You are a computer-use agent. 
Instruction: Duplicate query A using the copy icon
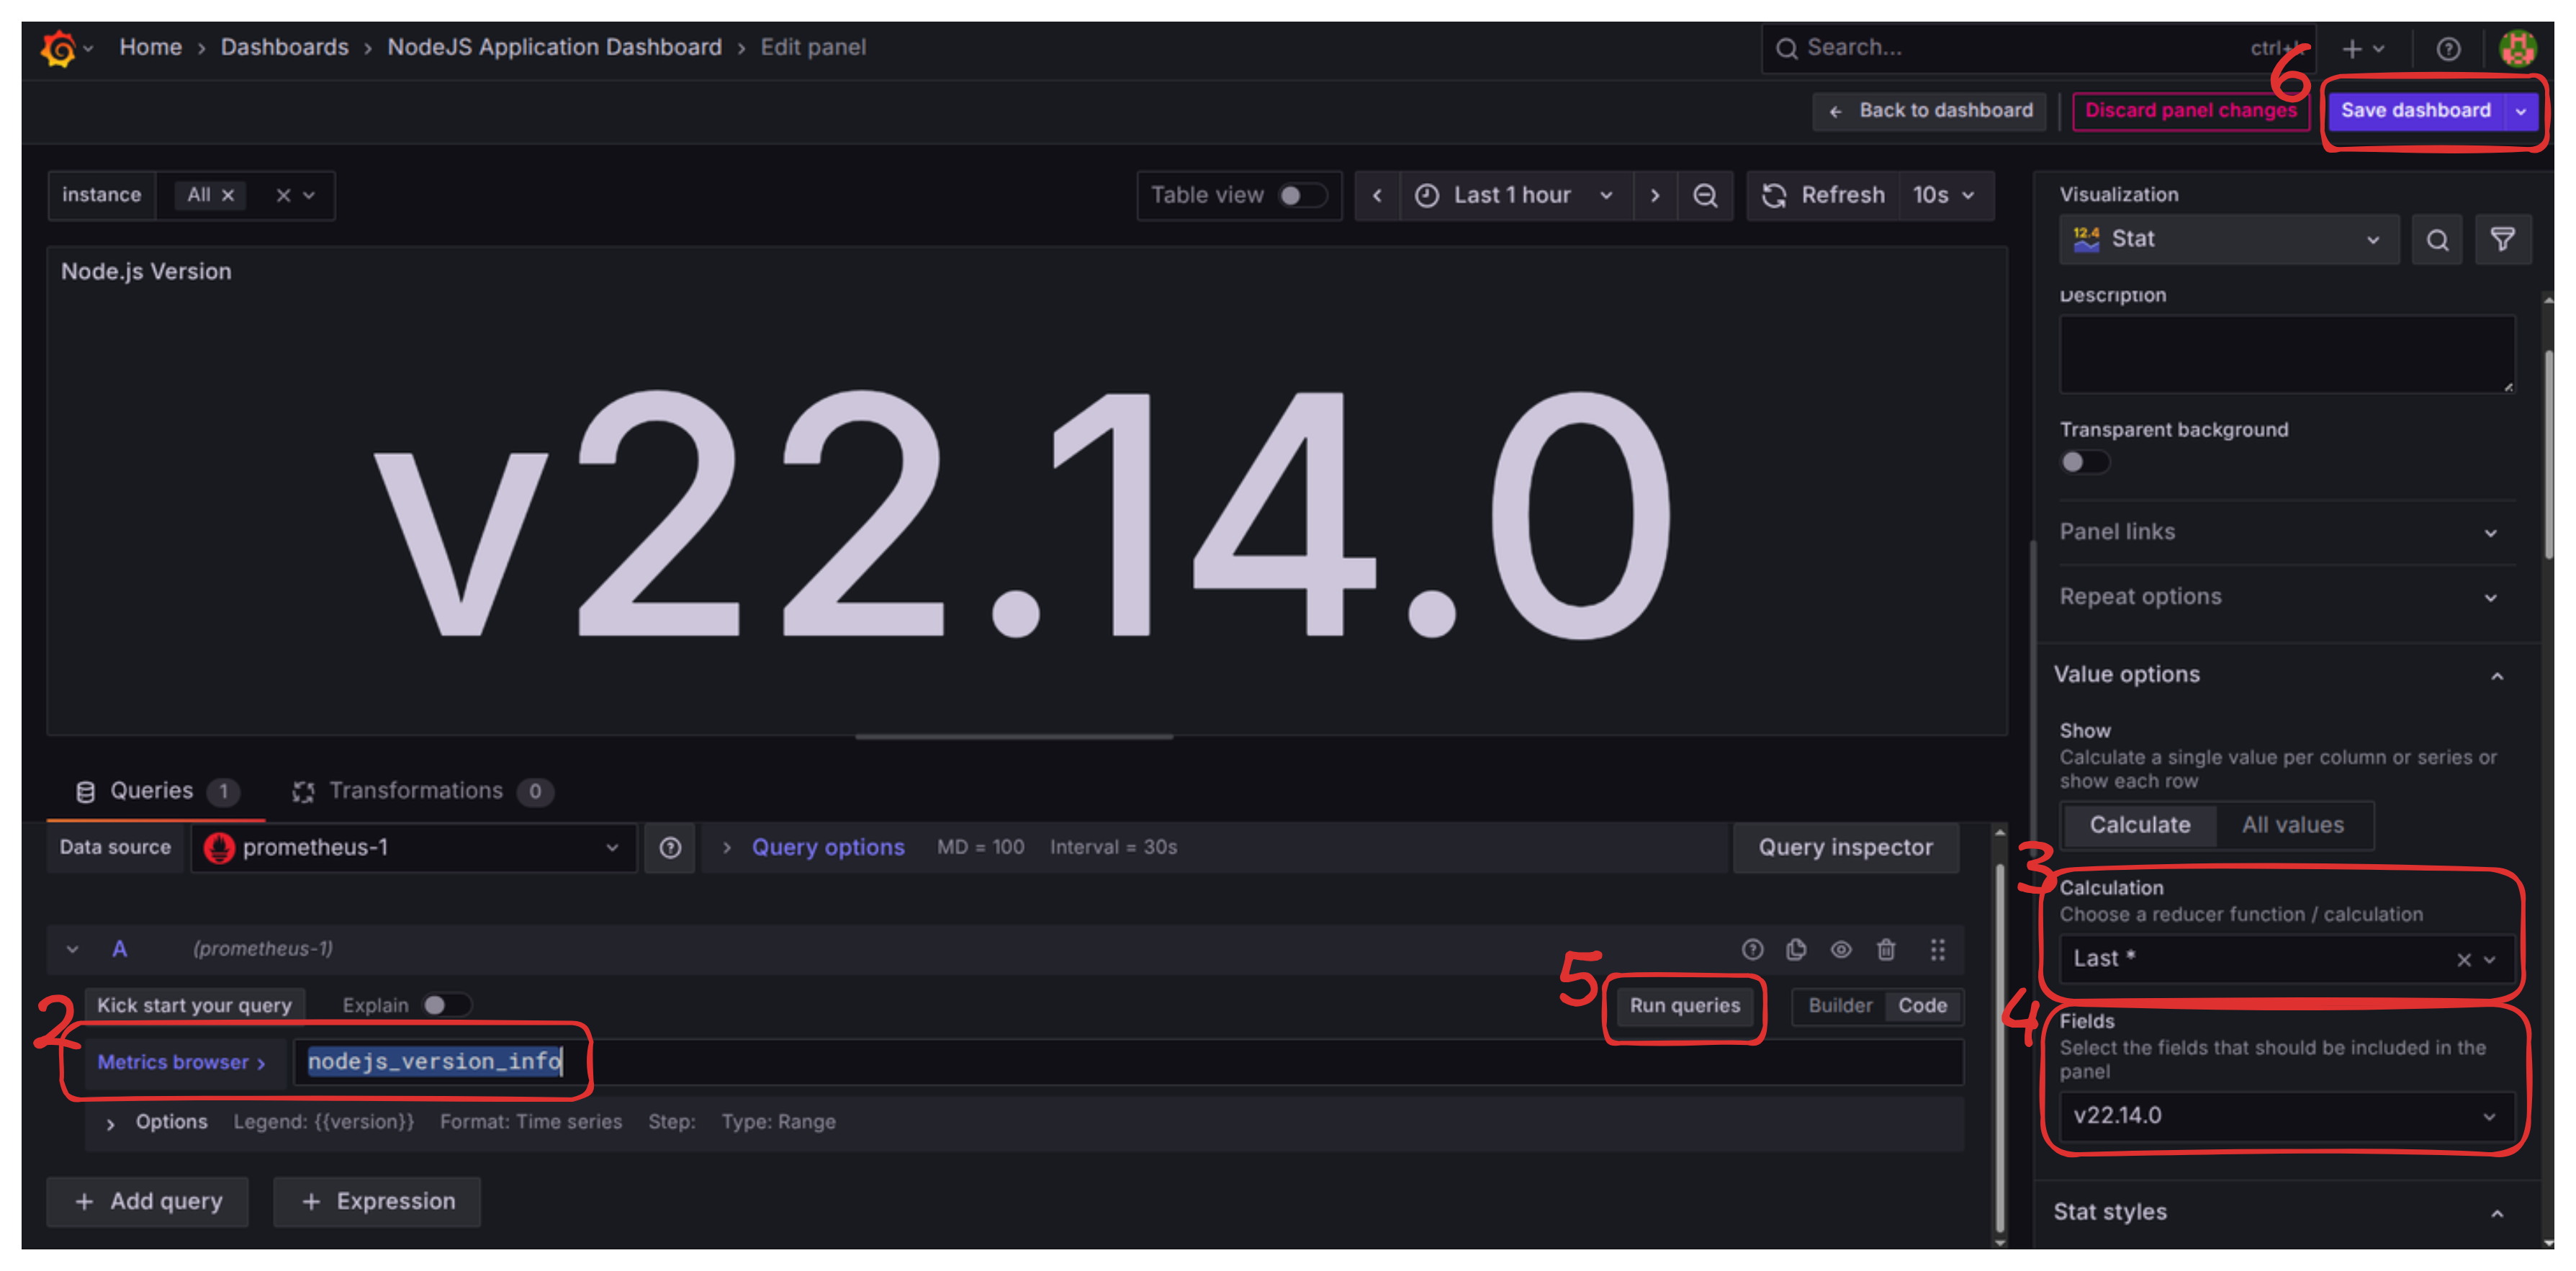point(1796,949)
